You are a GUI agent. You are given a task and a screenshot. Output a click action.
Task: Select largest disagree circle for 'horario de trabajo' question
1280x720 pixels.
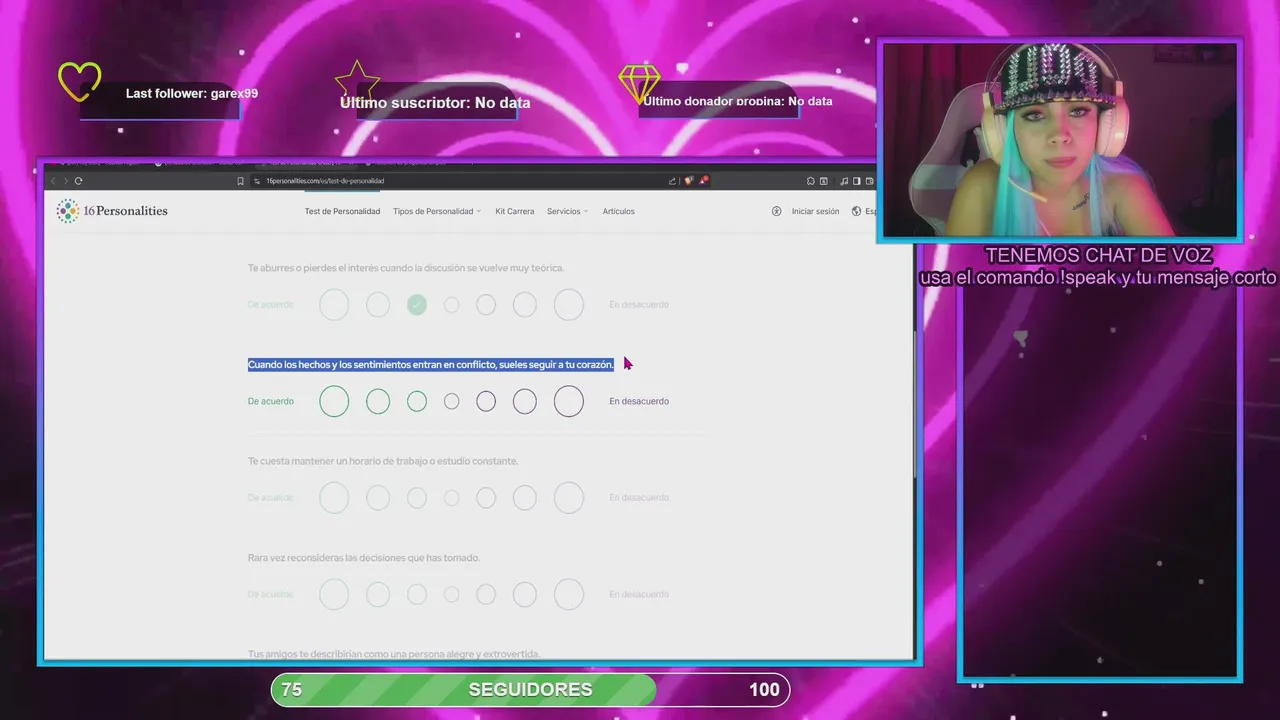pos(569,497)
